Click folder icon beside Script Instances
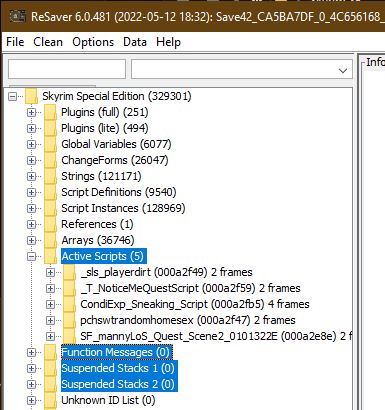The height and width of the screenshot is (410, 385). pyautogui.click(x=50, y=208)
